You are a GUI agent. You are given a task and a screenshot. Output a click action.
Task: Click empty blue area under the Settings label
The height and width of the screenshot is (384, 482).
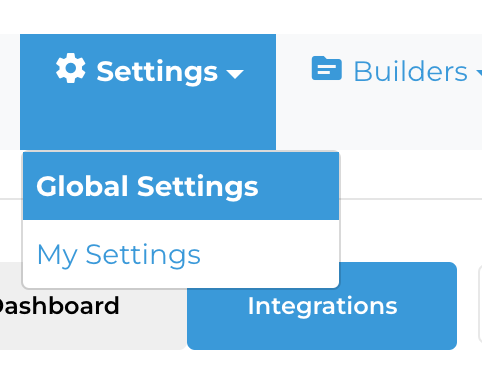[148, 120]
